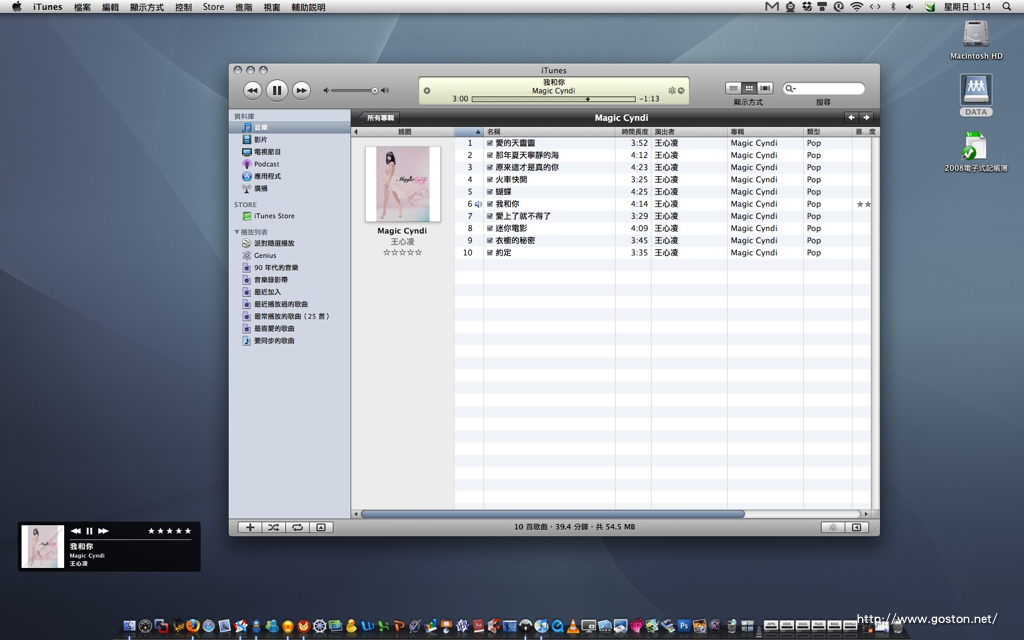Go back to 所有專輯 (all albums)

379,118
